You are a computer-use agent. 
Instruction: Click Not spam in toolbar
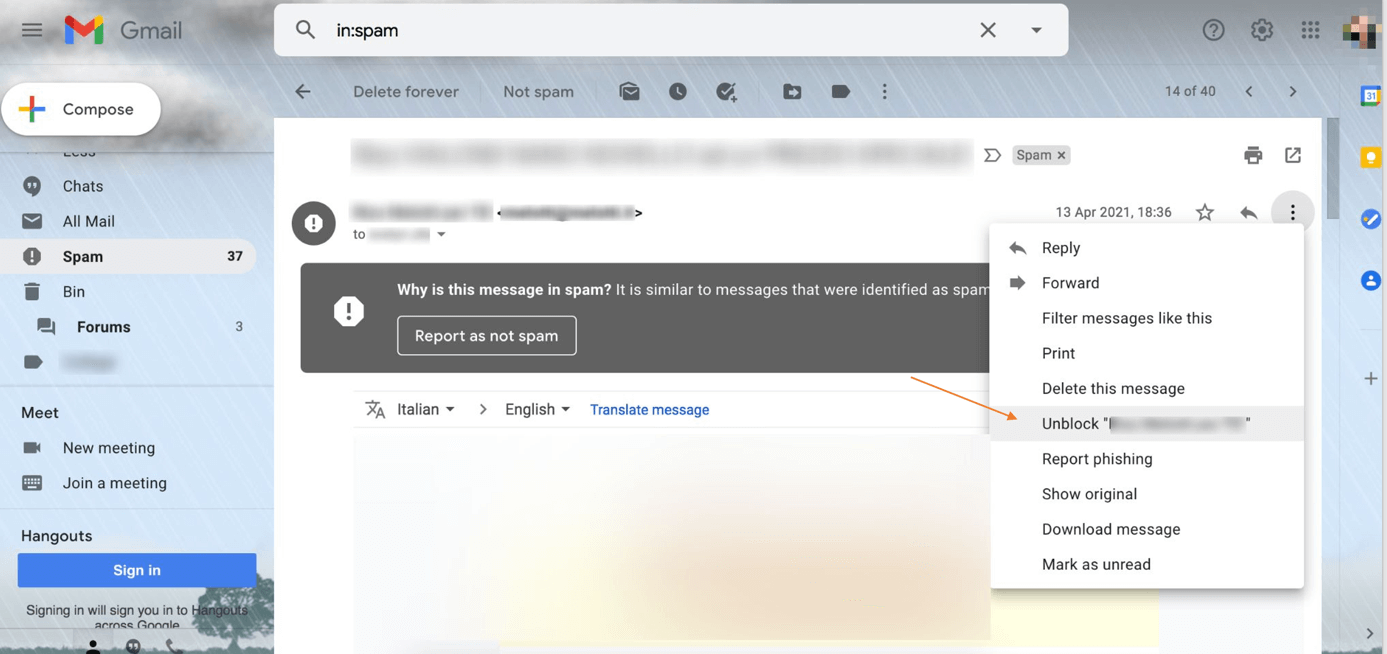pyautogui.click(x=538, y=91)
